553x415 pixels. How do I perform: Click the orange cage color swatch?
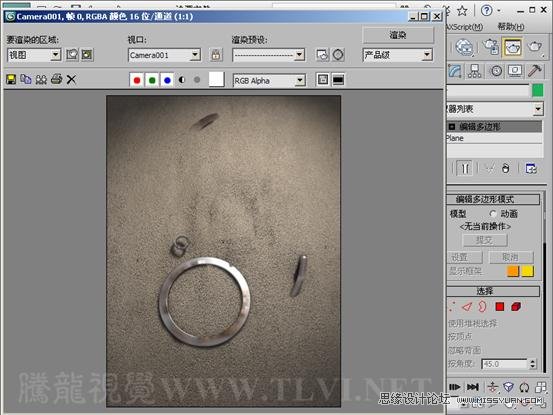(513, 271)
